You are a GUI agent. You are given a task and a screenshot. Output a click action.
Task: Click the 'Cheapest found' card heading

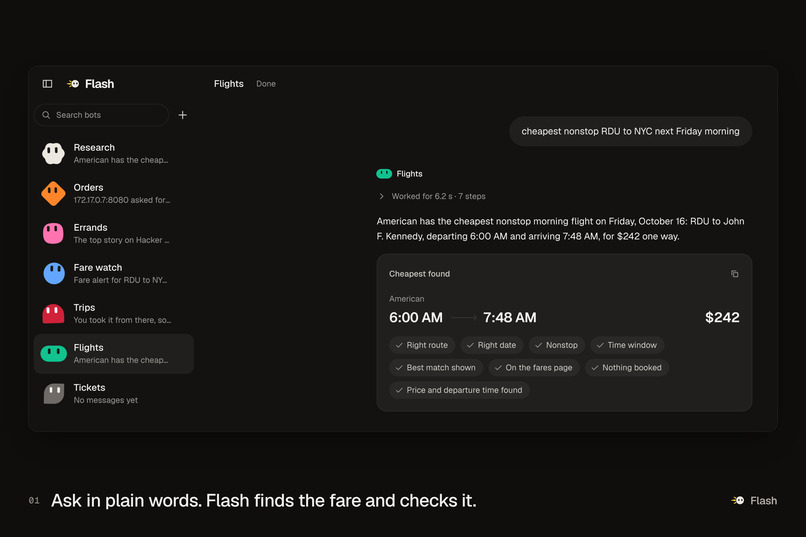pyautogui.click(x=419, y=274)
